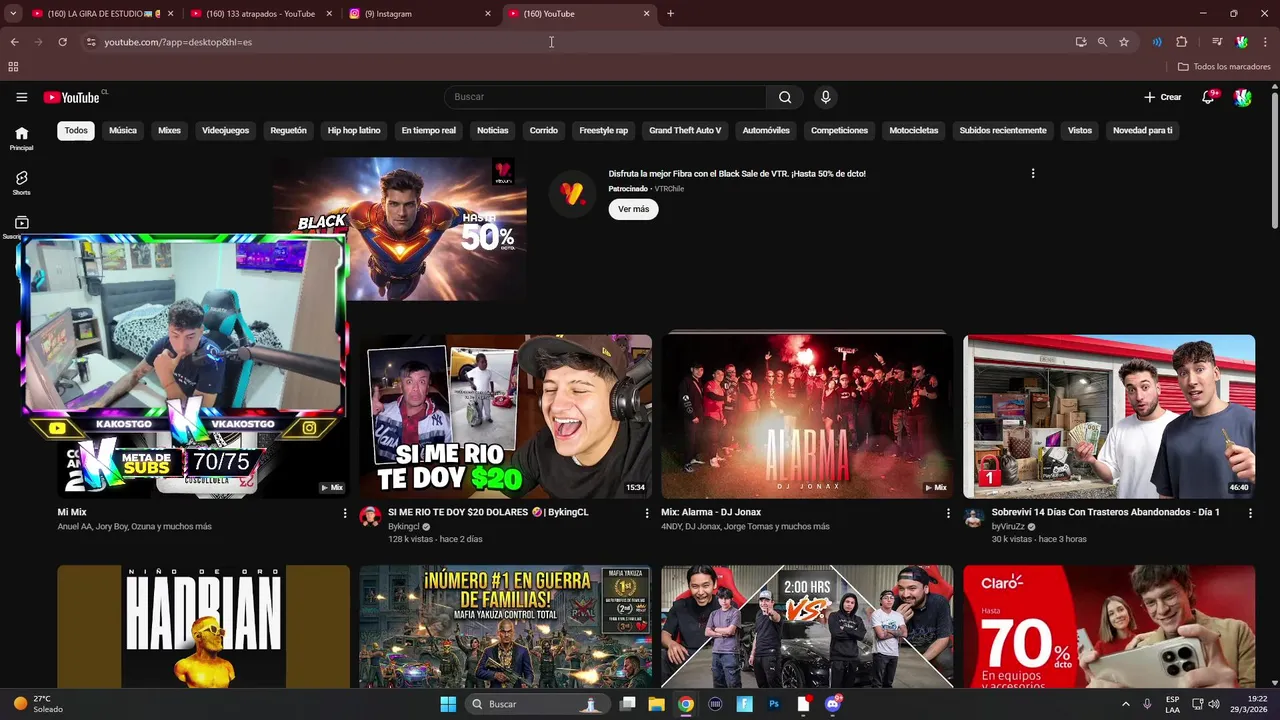Viewport: 1280px width, 720px height.
Task: Go to Principal in the sidebar
Action: coord(21,138)
